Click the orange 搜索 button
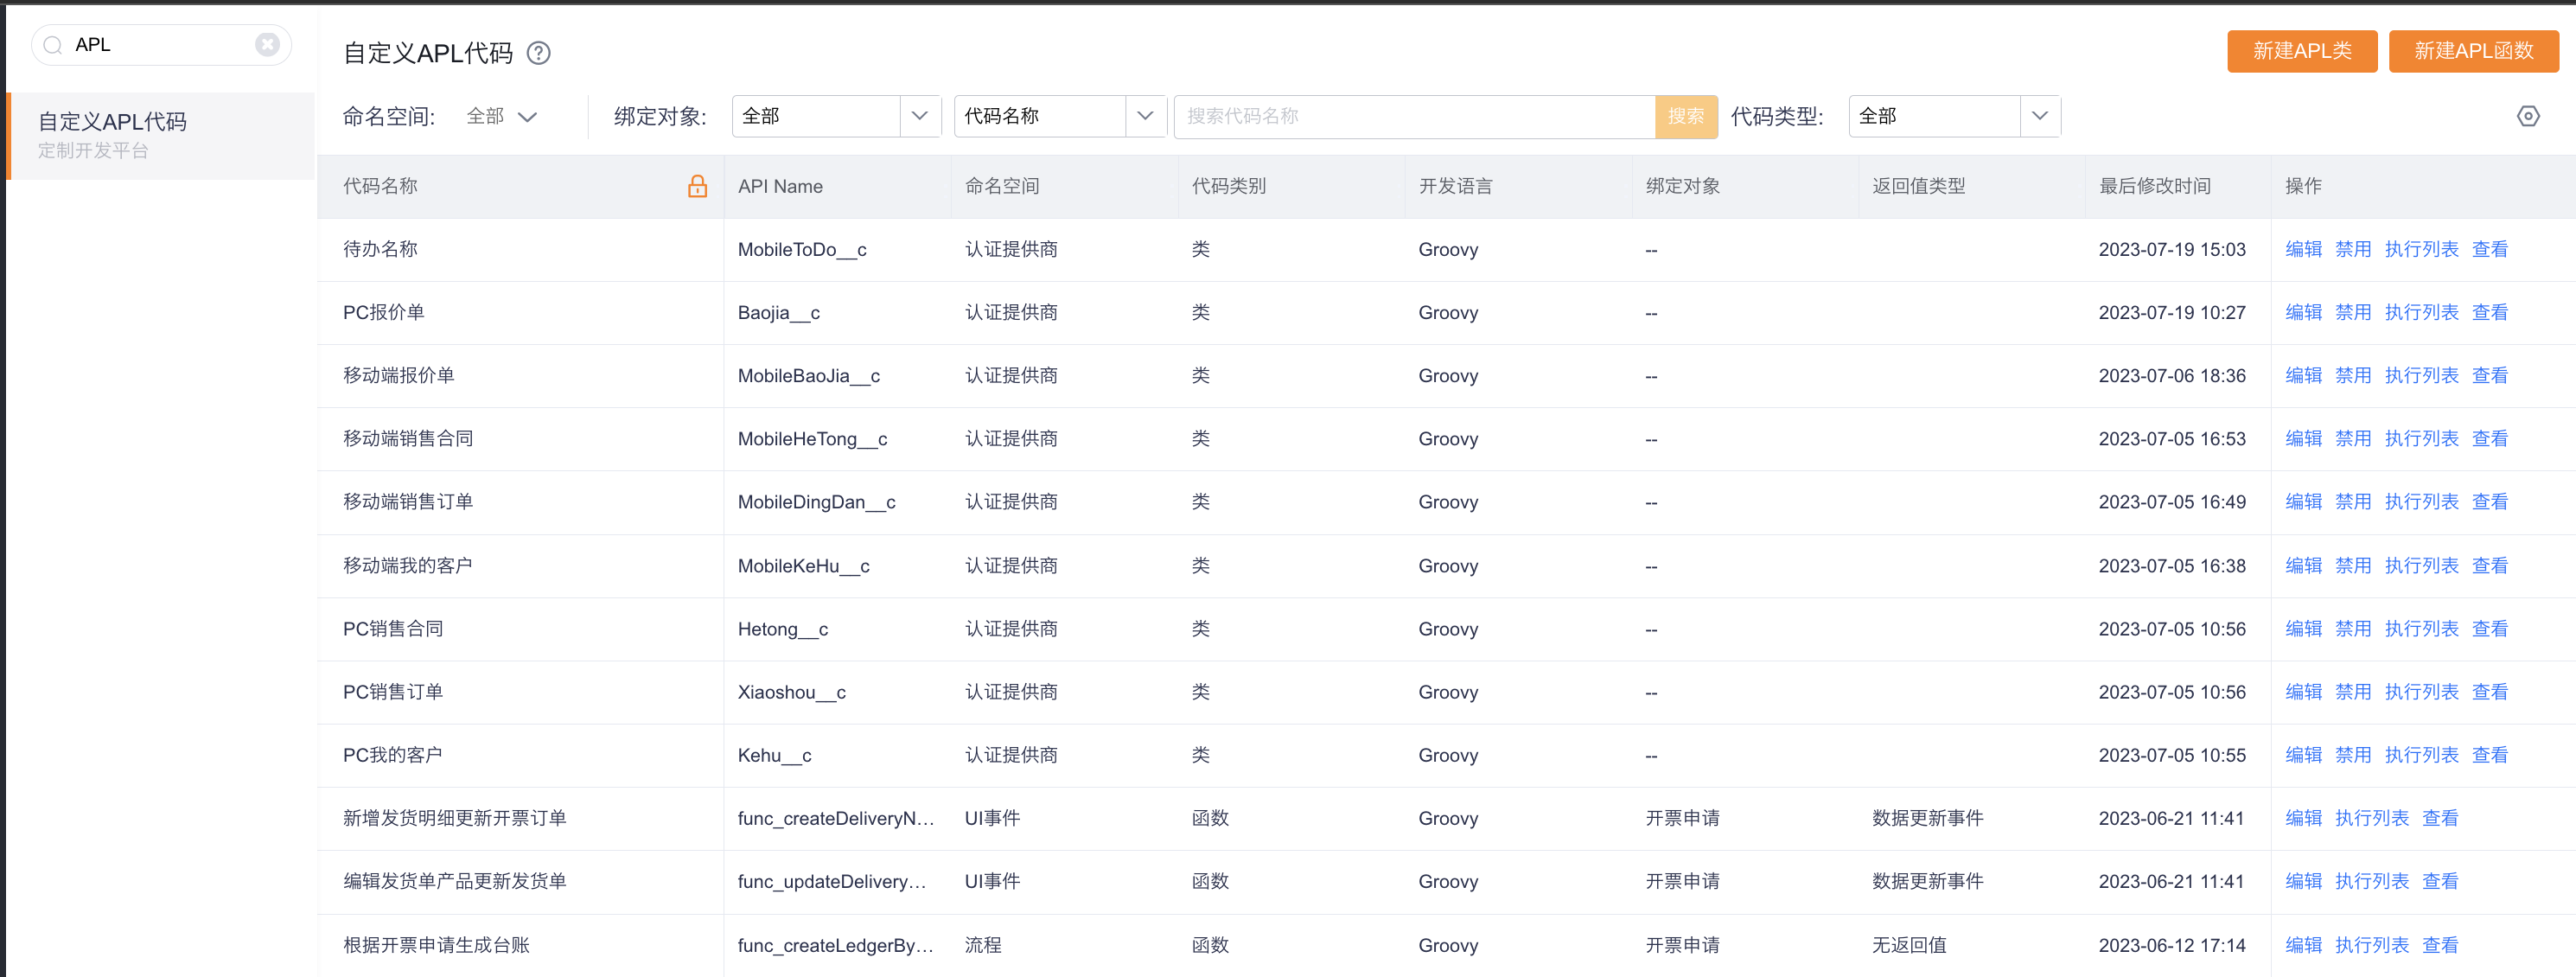This screenshot has width=2576, height=977. click(1686, 116)
